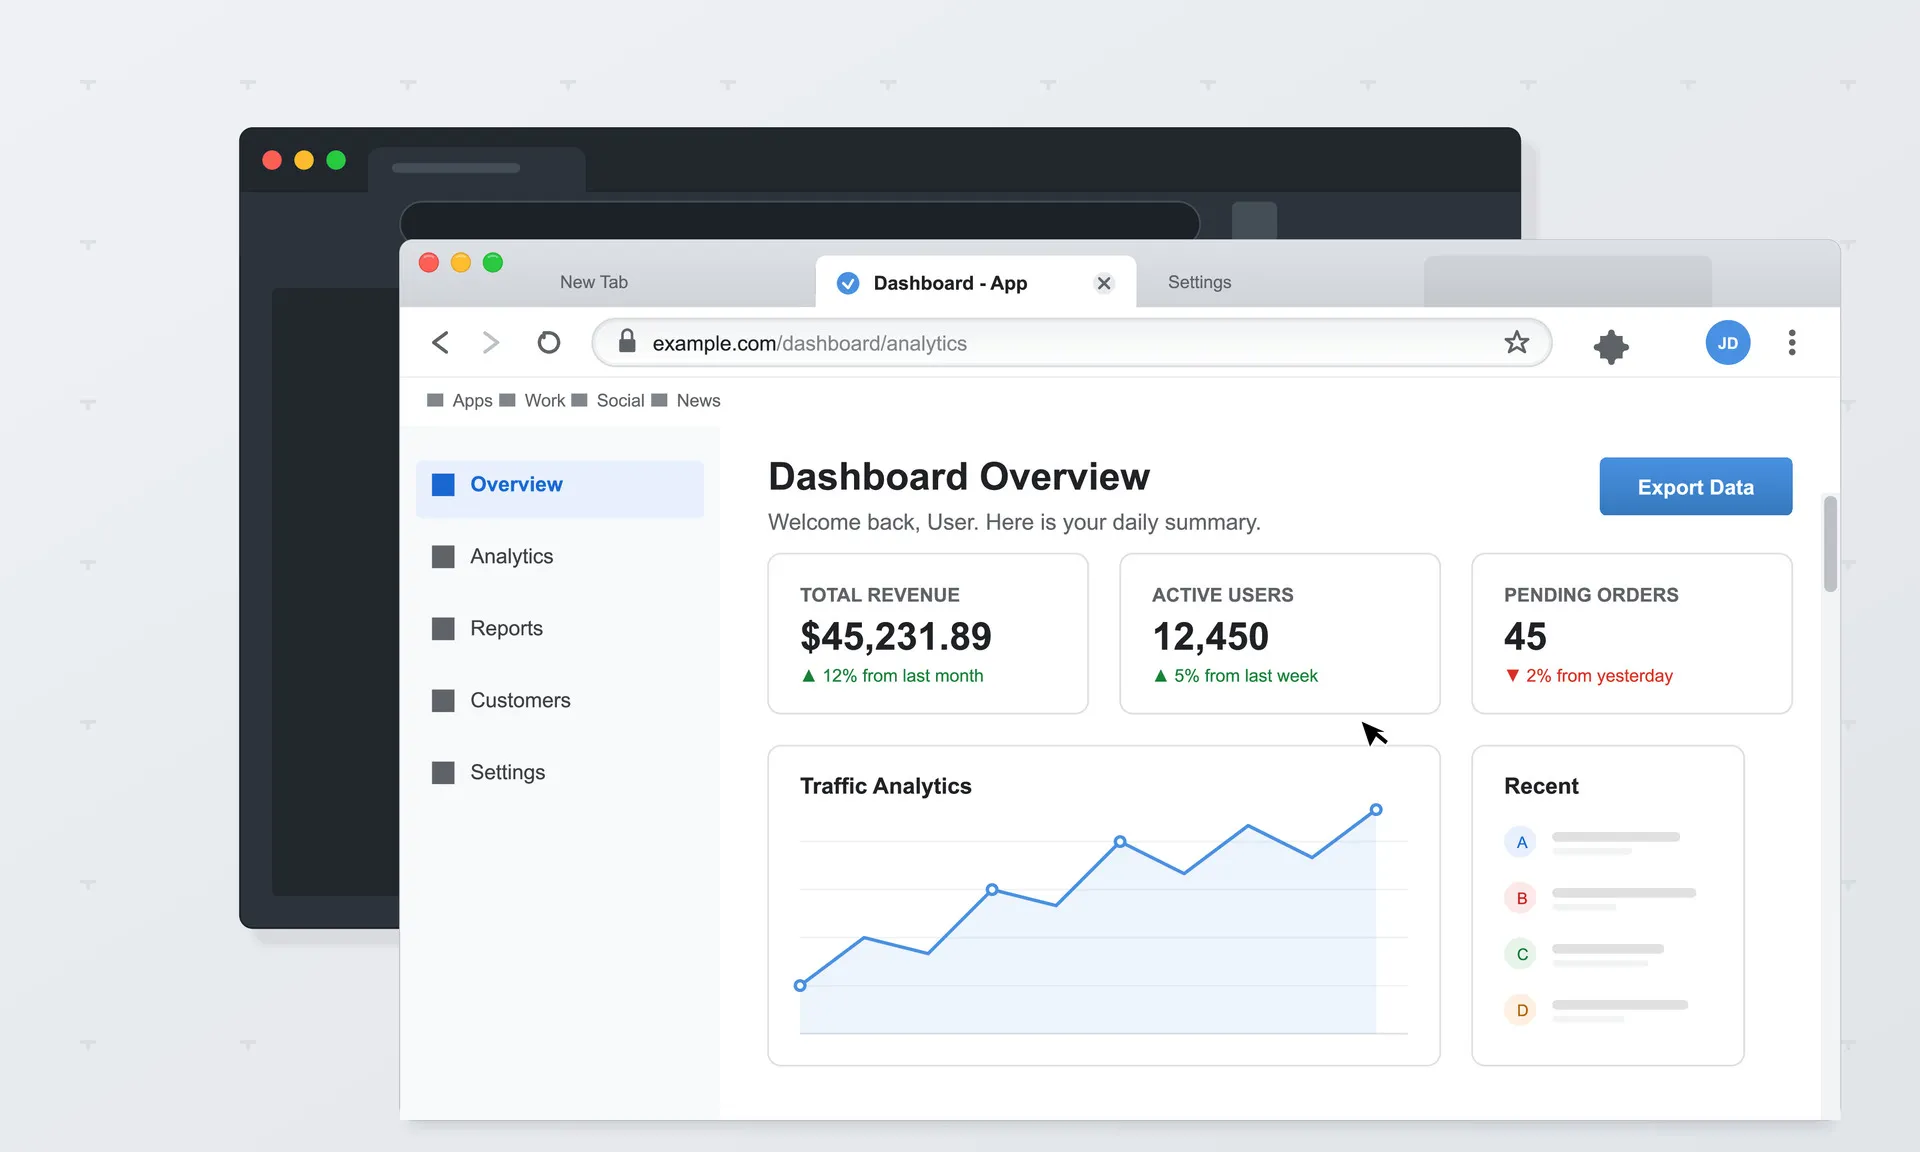Click the Work bookmark folder icon

(507, 400)
